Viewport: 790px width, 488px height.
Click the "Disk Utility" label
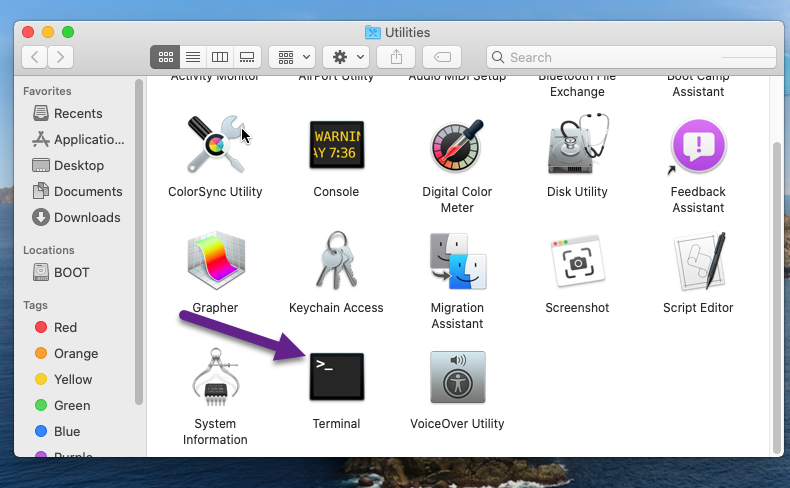[x=577, y=192]
